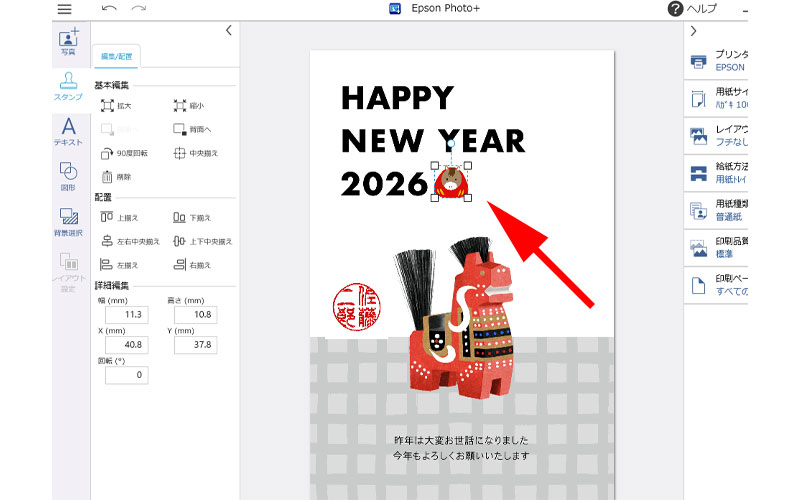Open paper type setting (普通紙)
The width and height of the screenshot is (800, 500).
click(x=716, y=210)
